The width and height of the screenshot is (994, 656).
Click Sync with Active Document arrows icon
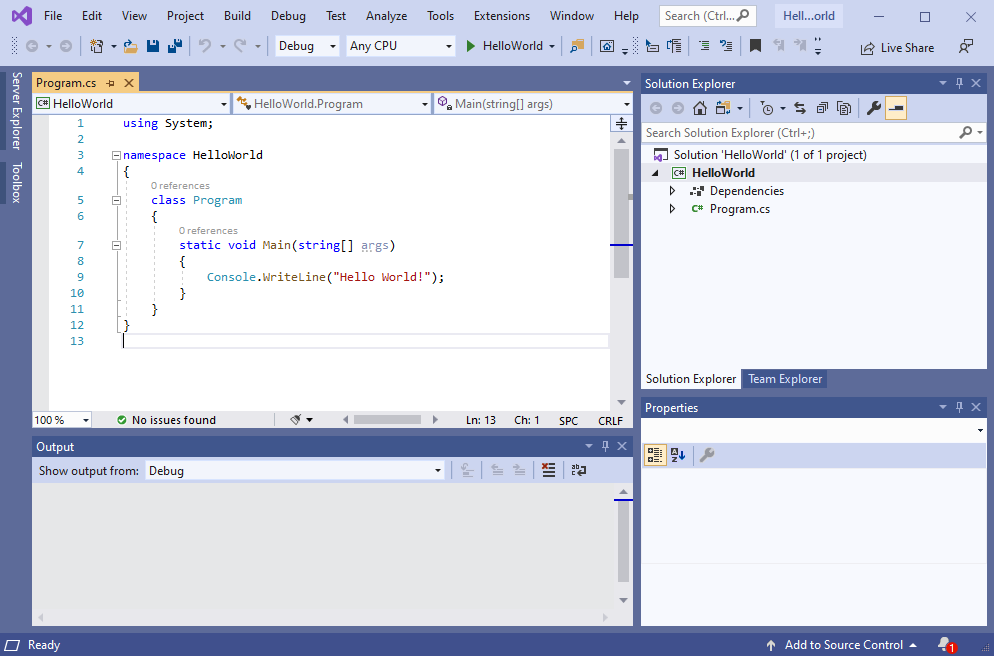point(800,108)
